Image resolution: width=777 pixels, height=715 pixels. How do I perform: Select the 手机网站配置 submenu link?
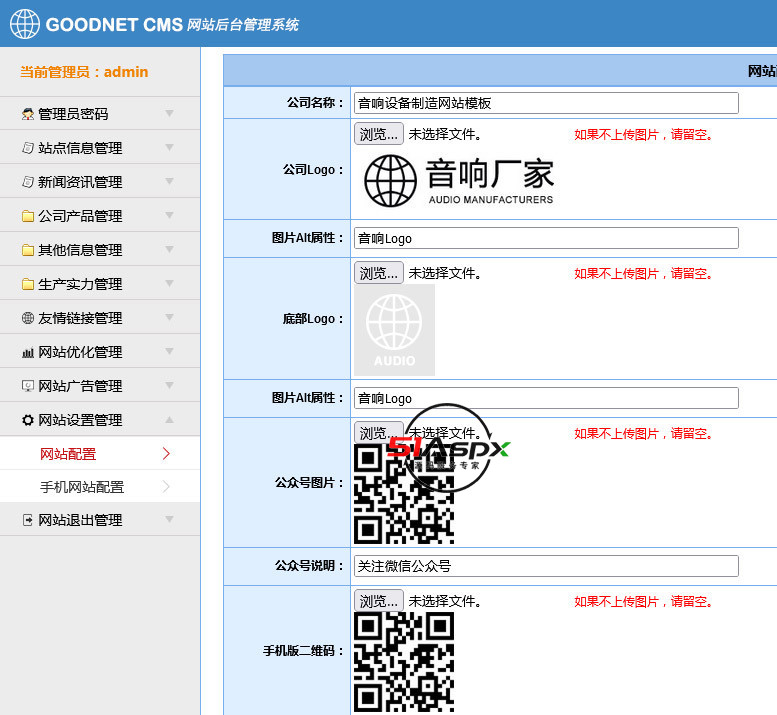[x=82, y=487]
